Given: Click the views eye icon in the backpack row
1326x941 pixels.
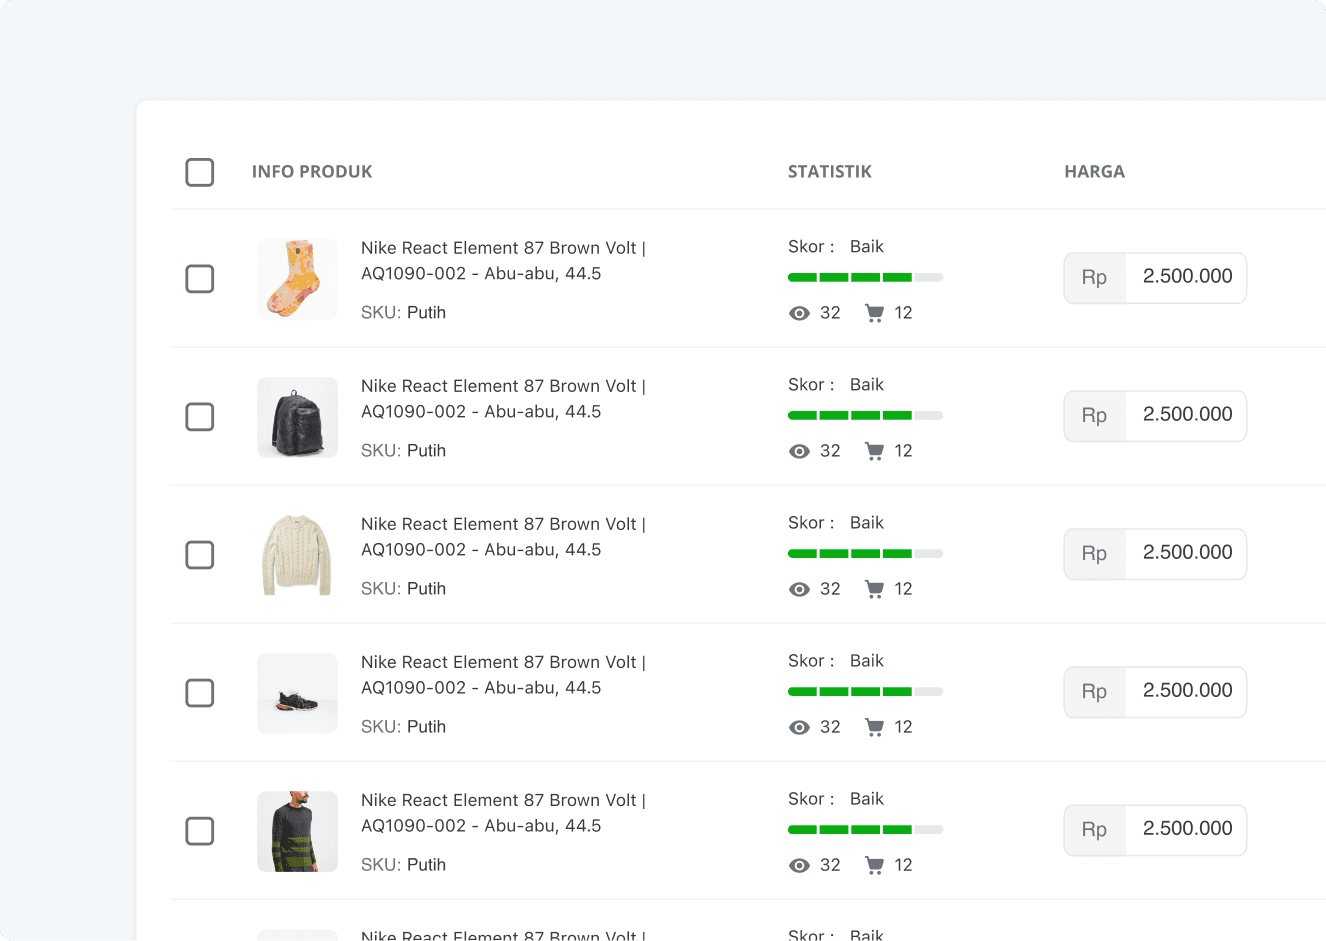Looking at the screenshot, I should click(799, 451).
